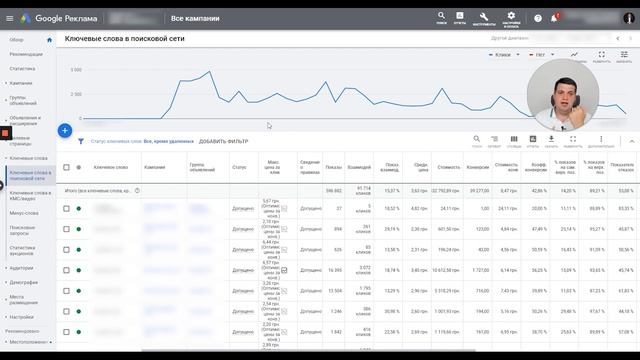Click the home icon next to Обзор
This screenshot has width=640, height=360.
pos(49,40)
